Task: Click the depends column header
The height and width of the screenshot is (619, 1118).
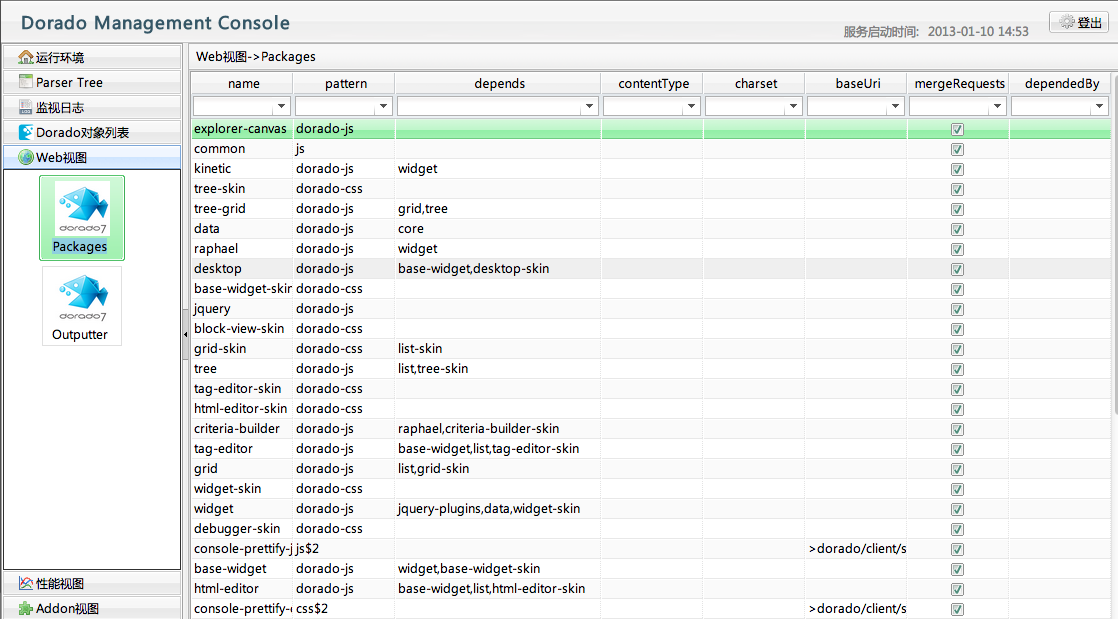Action: pyautogui.click(x=499, y=84)
